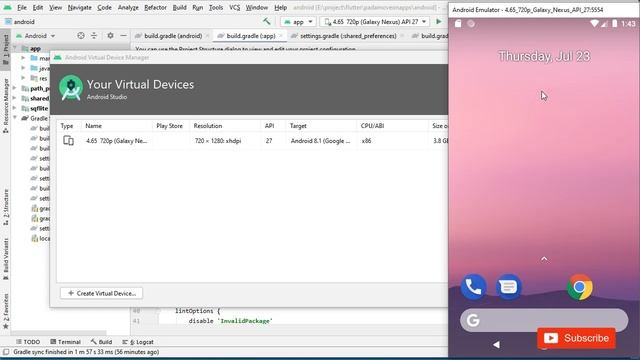This screenshot has height=360, width=640.
Task: Open the VCS menu
Action: pos(234,7)
